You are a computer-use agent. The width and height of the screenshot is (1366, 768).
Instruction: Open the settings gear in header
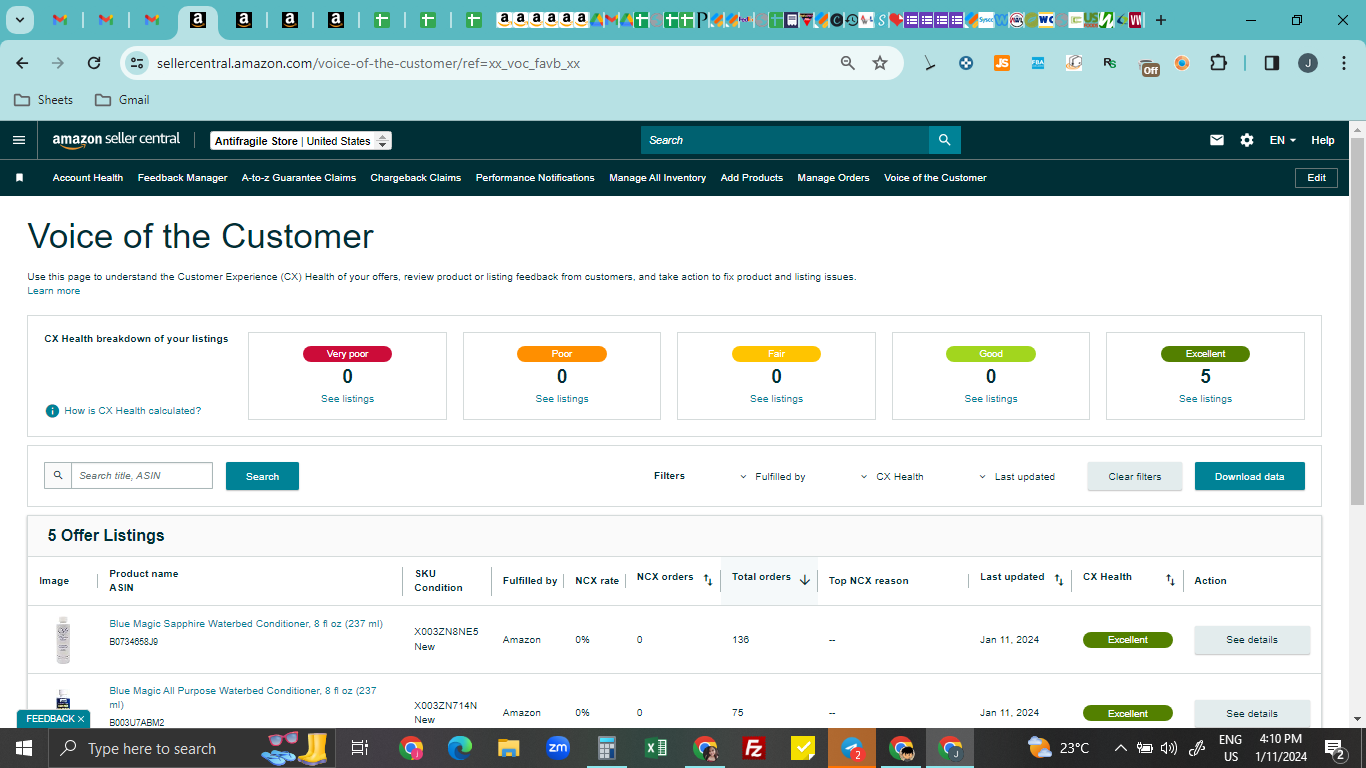[1247, 140]
